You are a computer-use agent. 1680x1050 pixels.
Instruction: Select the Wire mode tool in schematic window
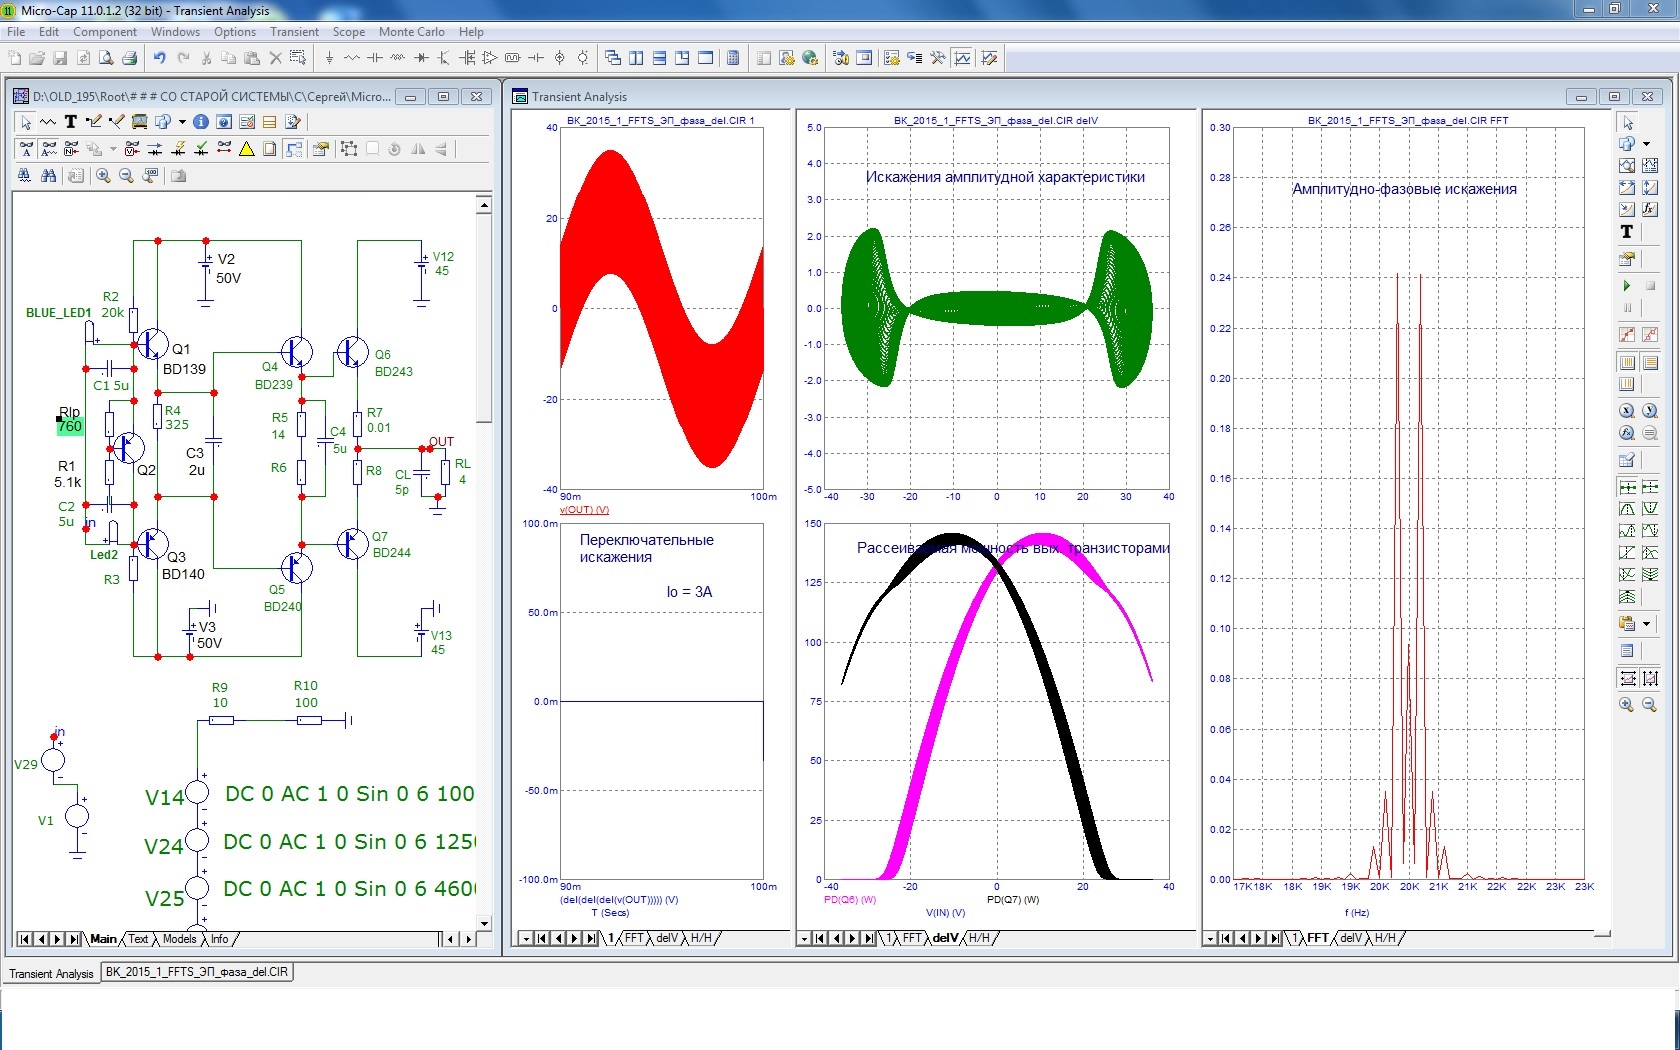click(94, 122)
